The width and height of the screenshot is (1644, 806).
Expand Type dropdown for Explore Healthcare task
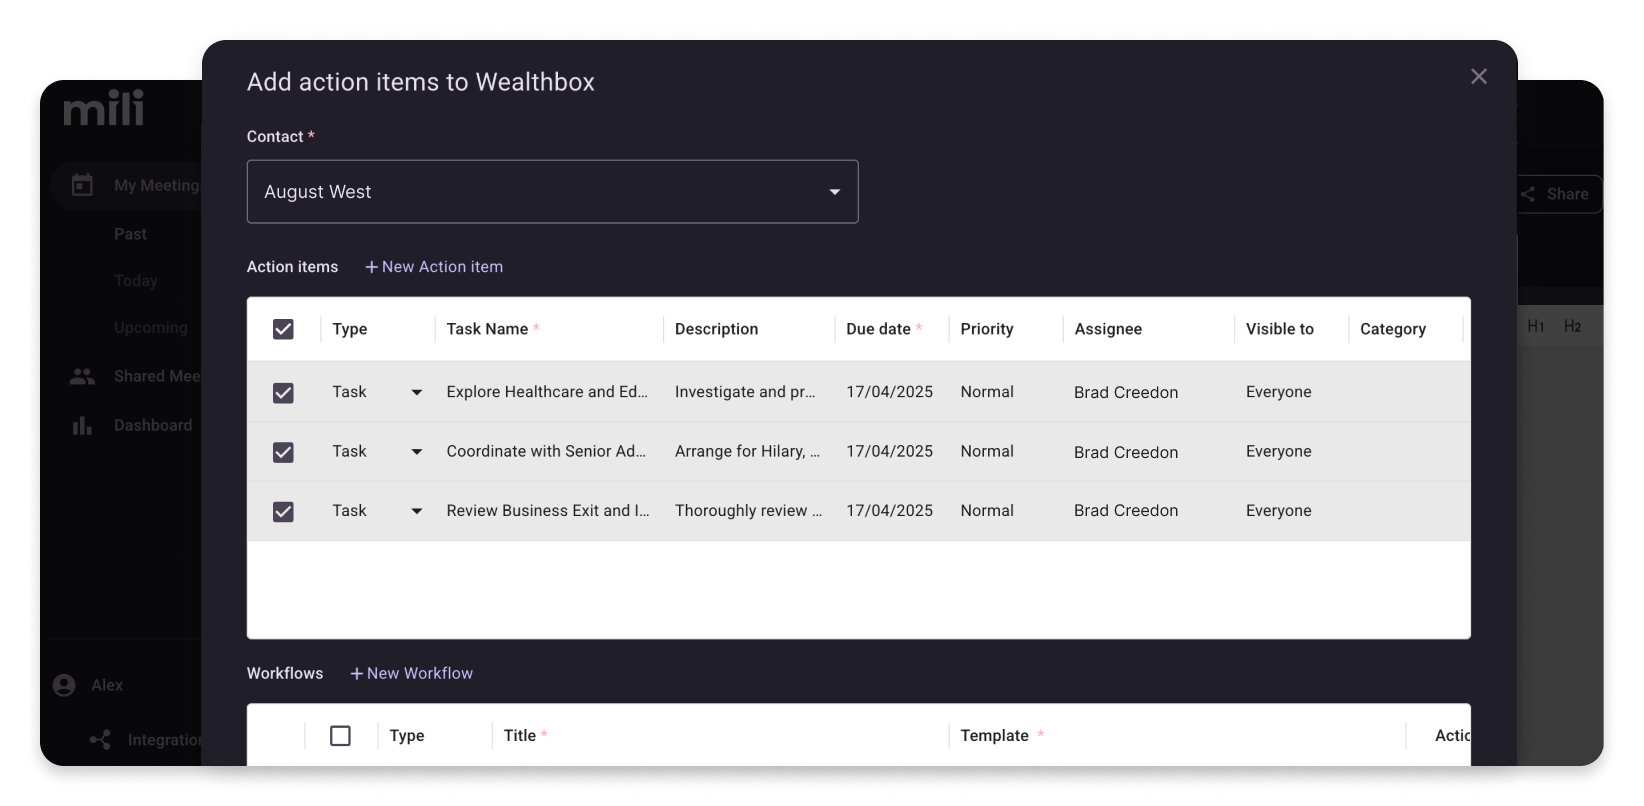tap(417, 393)
